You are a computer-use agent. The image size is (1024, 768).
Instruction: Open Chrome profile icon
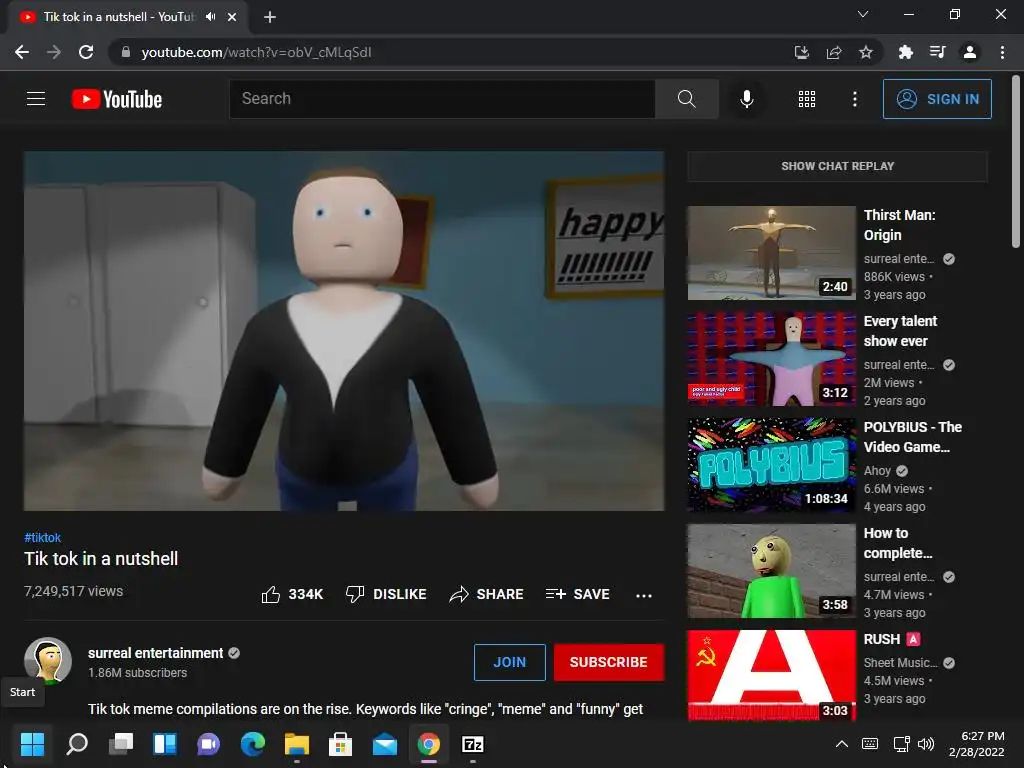970,52
